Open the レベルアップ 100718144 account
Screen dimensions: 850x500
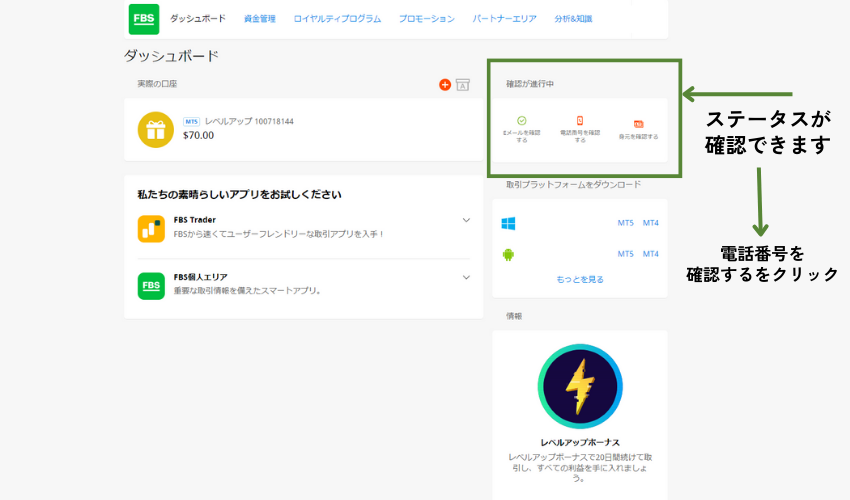tap(249, 121)
